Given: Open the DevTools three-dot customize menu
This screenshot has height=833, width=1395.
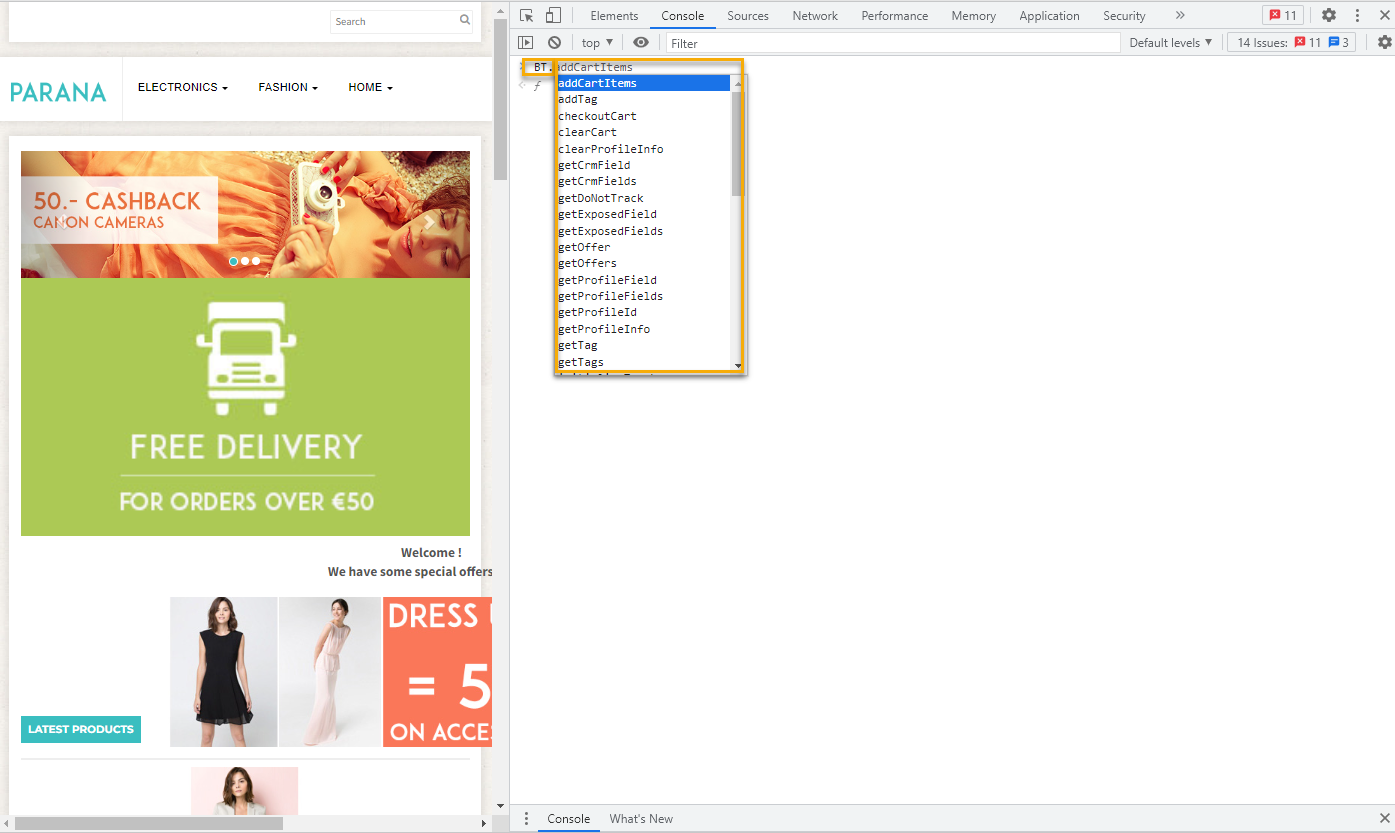Looking at the screenshot, I should click(x=1357, y=15).
